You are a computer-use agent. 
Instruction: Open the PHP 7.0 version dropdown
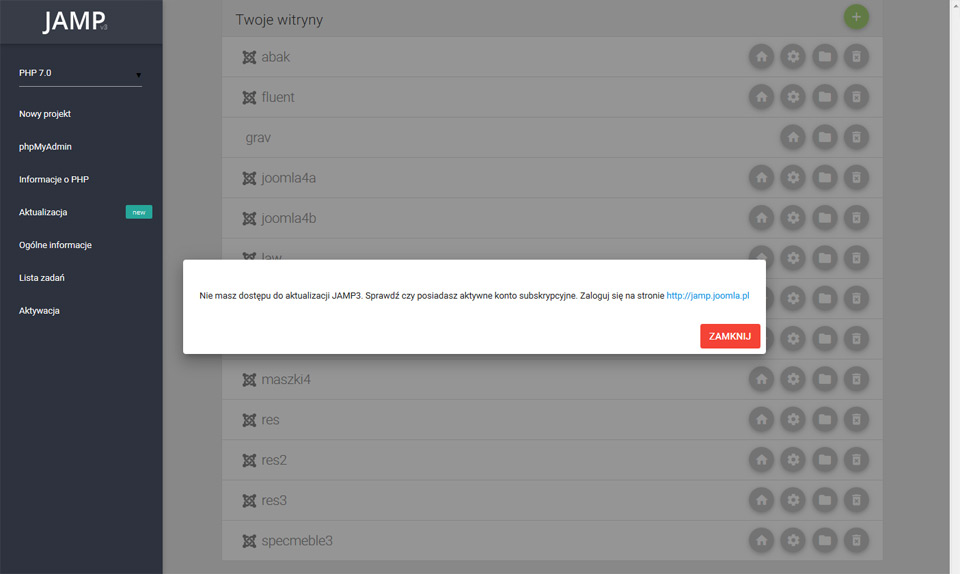click(80, 73)
